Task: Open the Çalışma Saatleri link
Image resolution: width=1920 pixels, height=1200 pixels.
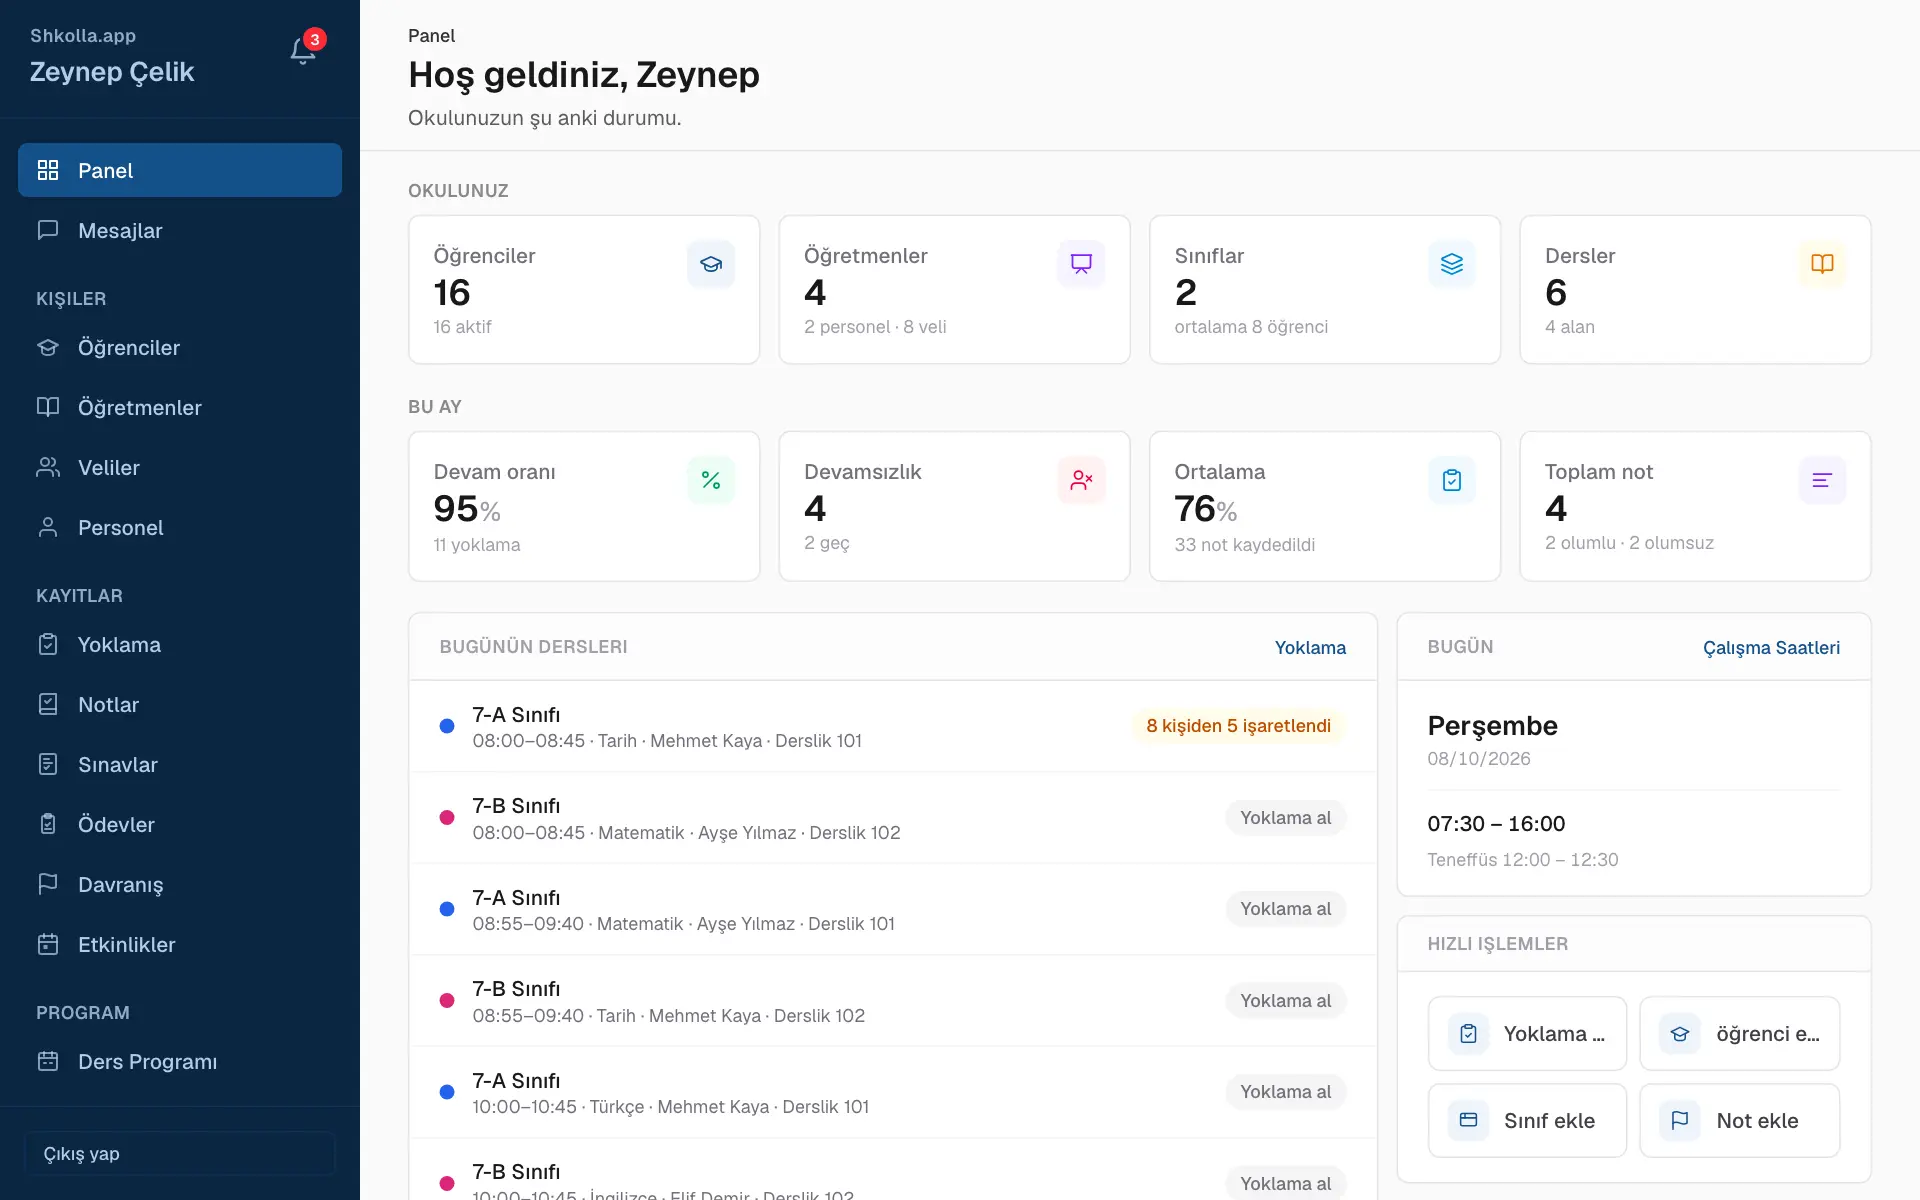Action: click(1771, 647)
